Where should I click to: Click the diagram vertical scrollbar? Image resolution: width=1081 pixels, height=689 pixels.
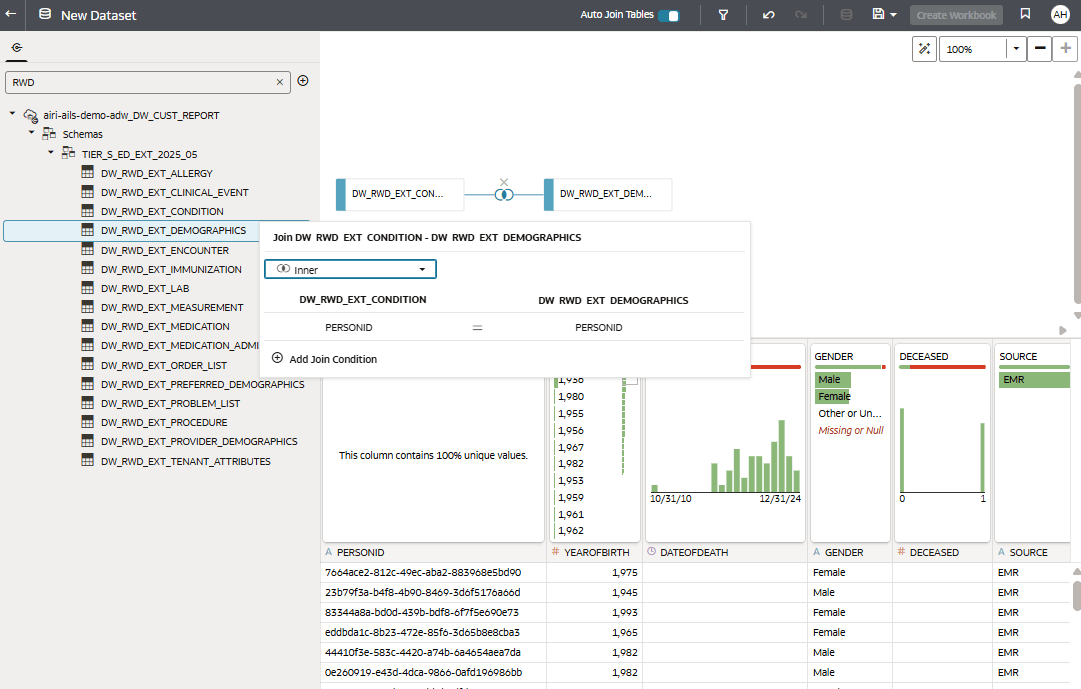coord(1077,193)
